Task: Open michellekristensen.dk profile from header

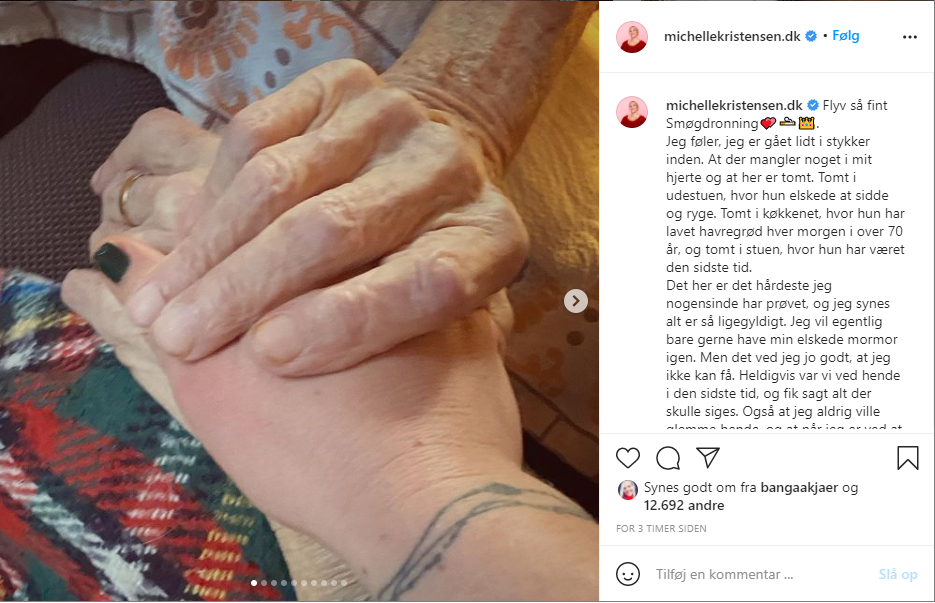Action: [x=732, y=36]
